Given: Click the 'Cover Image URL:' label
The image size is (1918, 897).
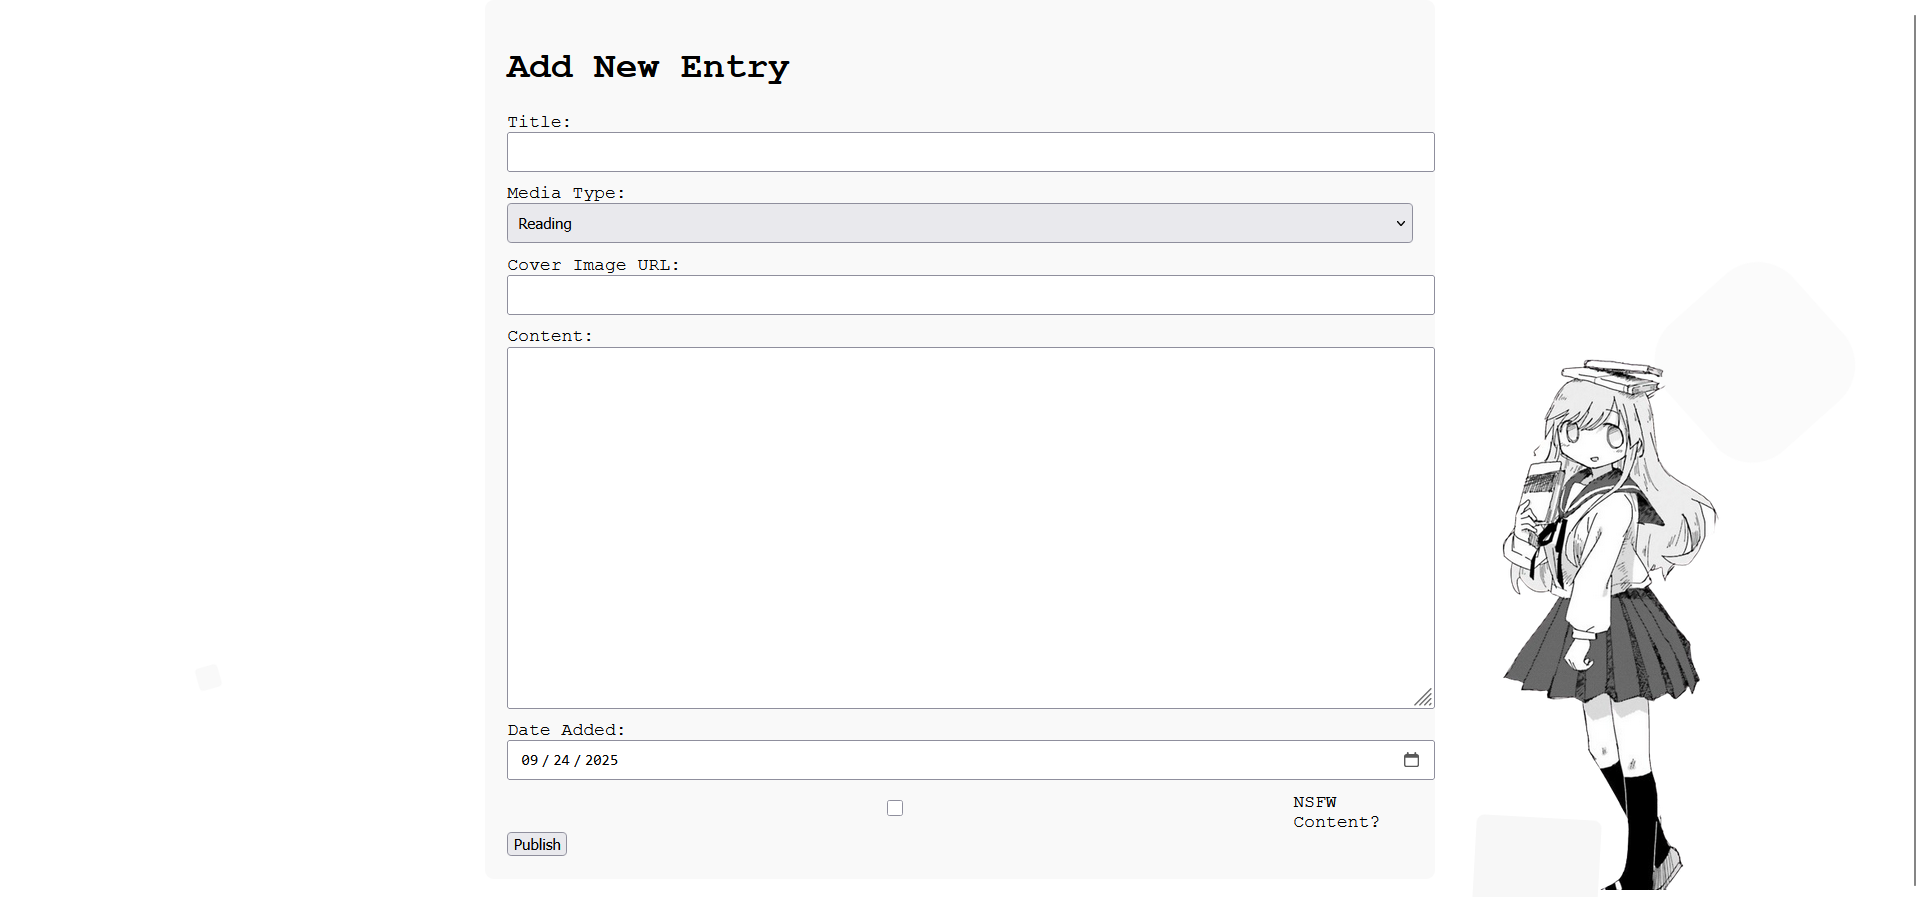Looking at the screenshot, I should coord(593,265).
